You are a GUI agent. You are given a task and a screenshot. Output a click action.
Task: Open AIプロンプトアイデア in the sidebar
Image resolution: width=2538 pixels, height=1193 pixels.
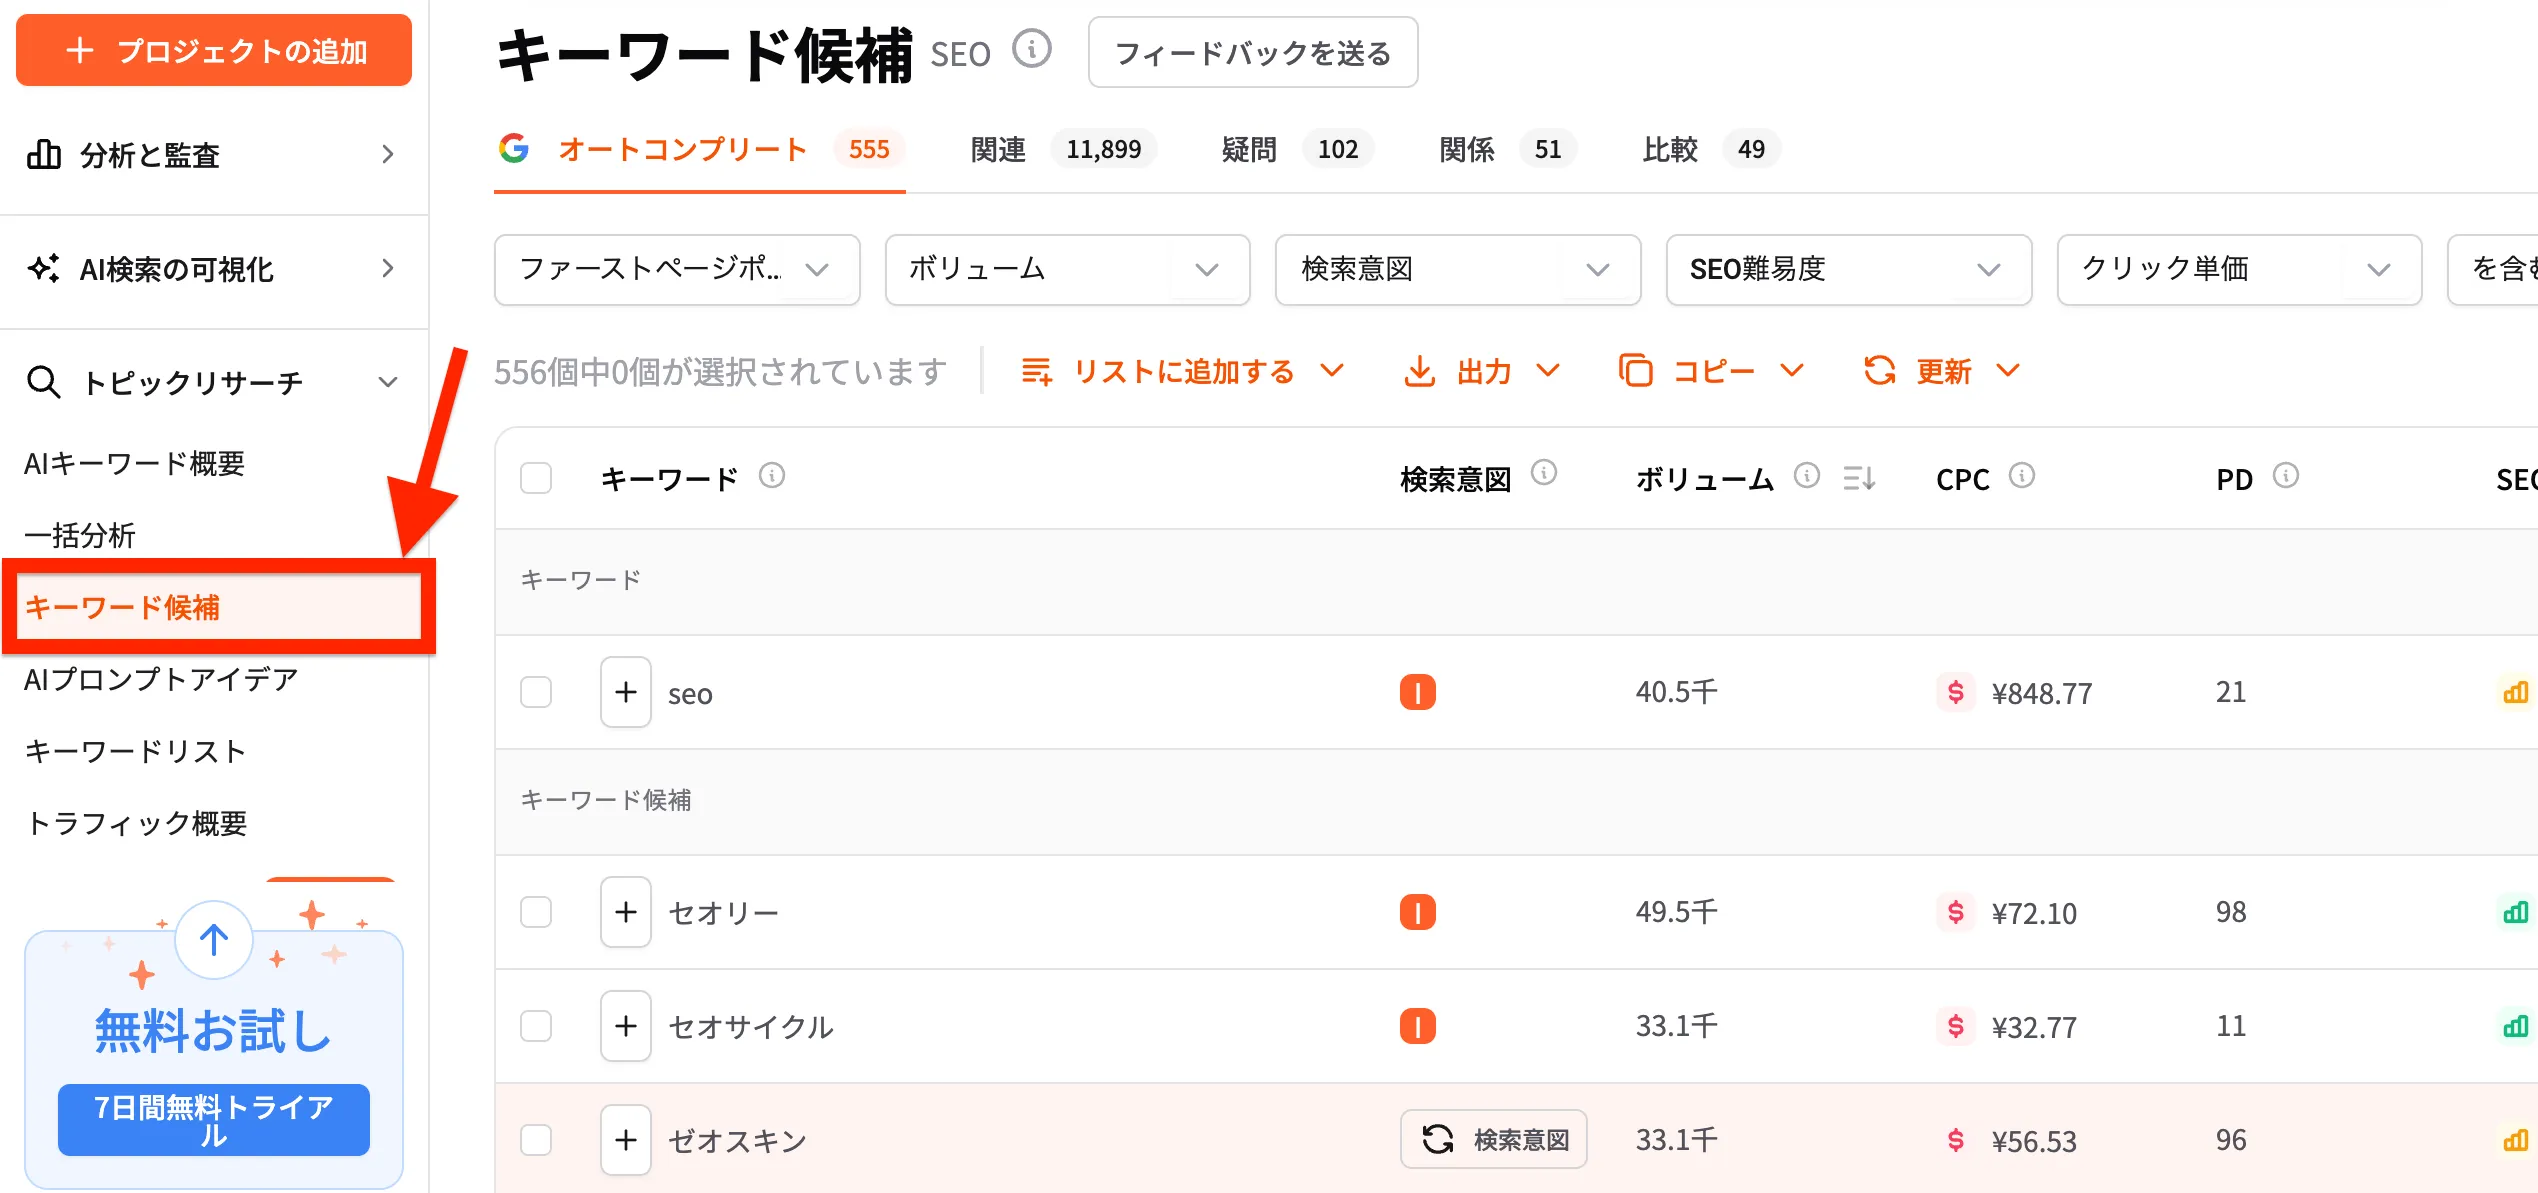[162, 679]
